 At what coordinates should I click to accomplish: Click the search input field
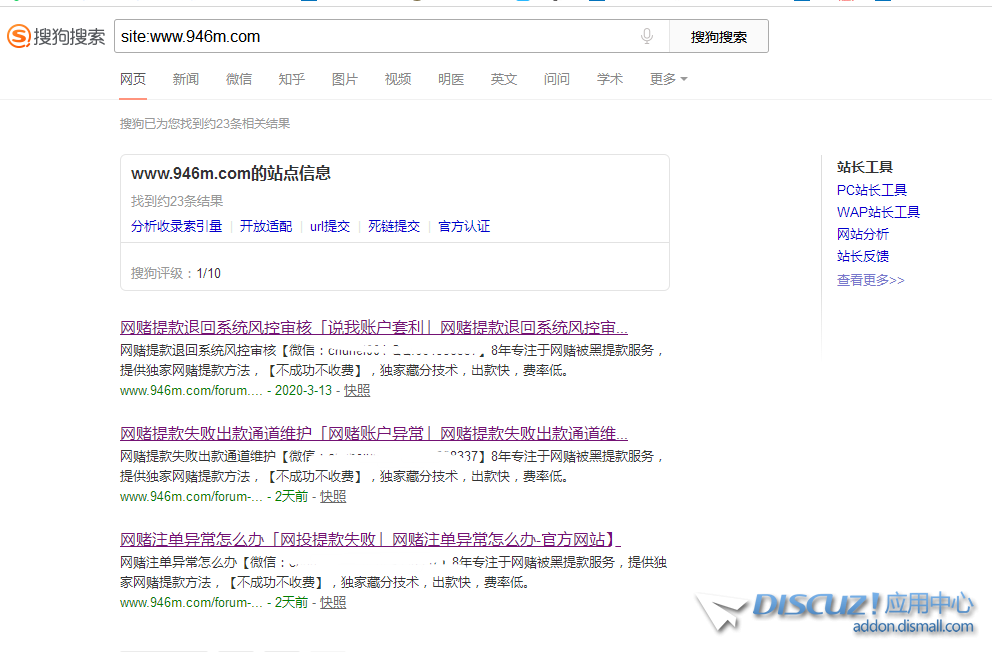(375, 37)
